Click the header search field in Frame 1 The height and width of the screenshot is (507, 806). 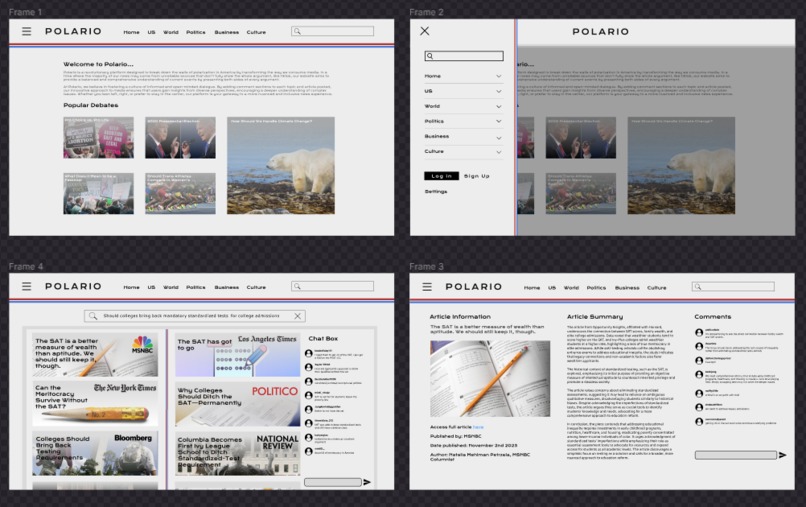point(333,31)
